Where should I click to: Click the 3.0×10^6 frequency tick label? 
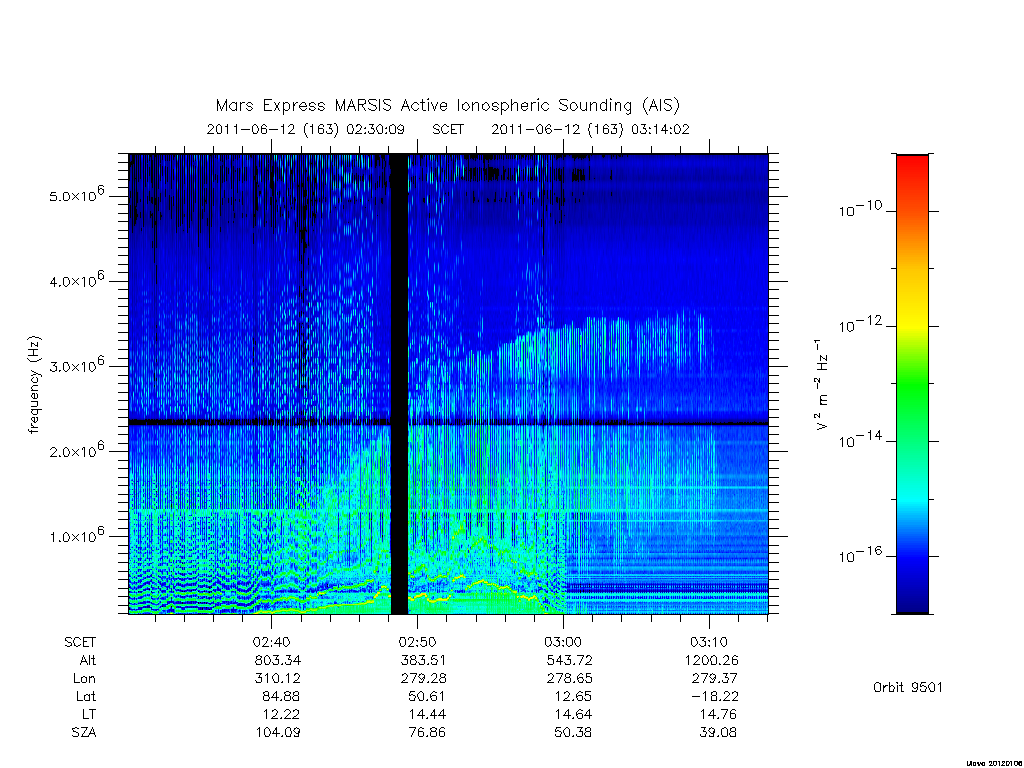pos(76,365)
